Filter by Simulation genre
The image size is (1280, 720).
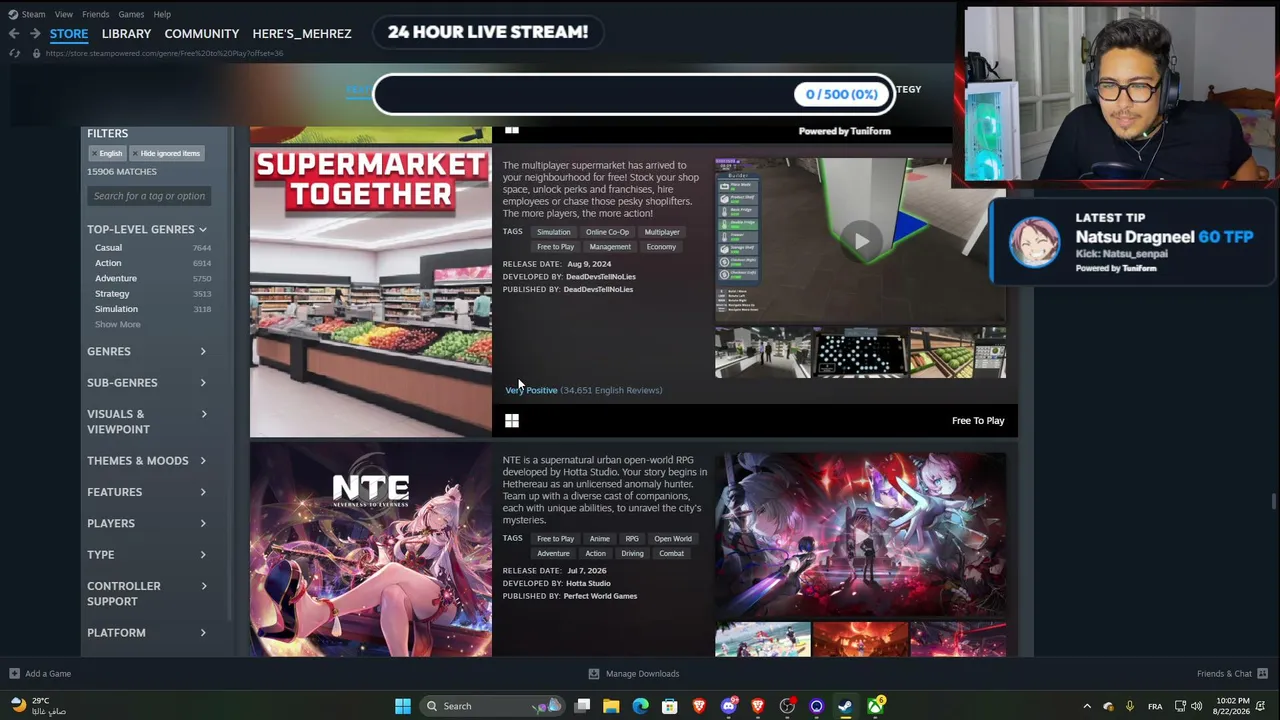click(x=116, y=309)
